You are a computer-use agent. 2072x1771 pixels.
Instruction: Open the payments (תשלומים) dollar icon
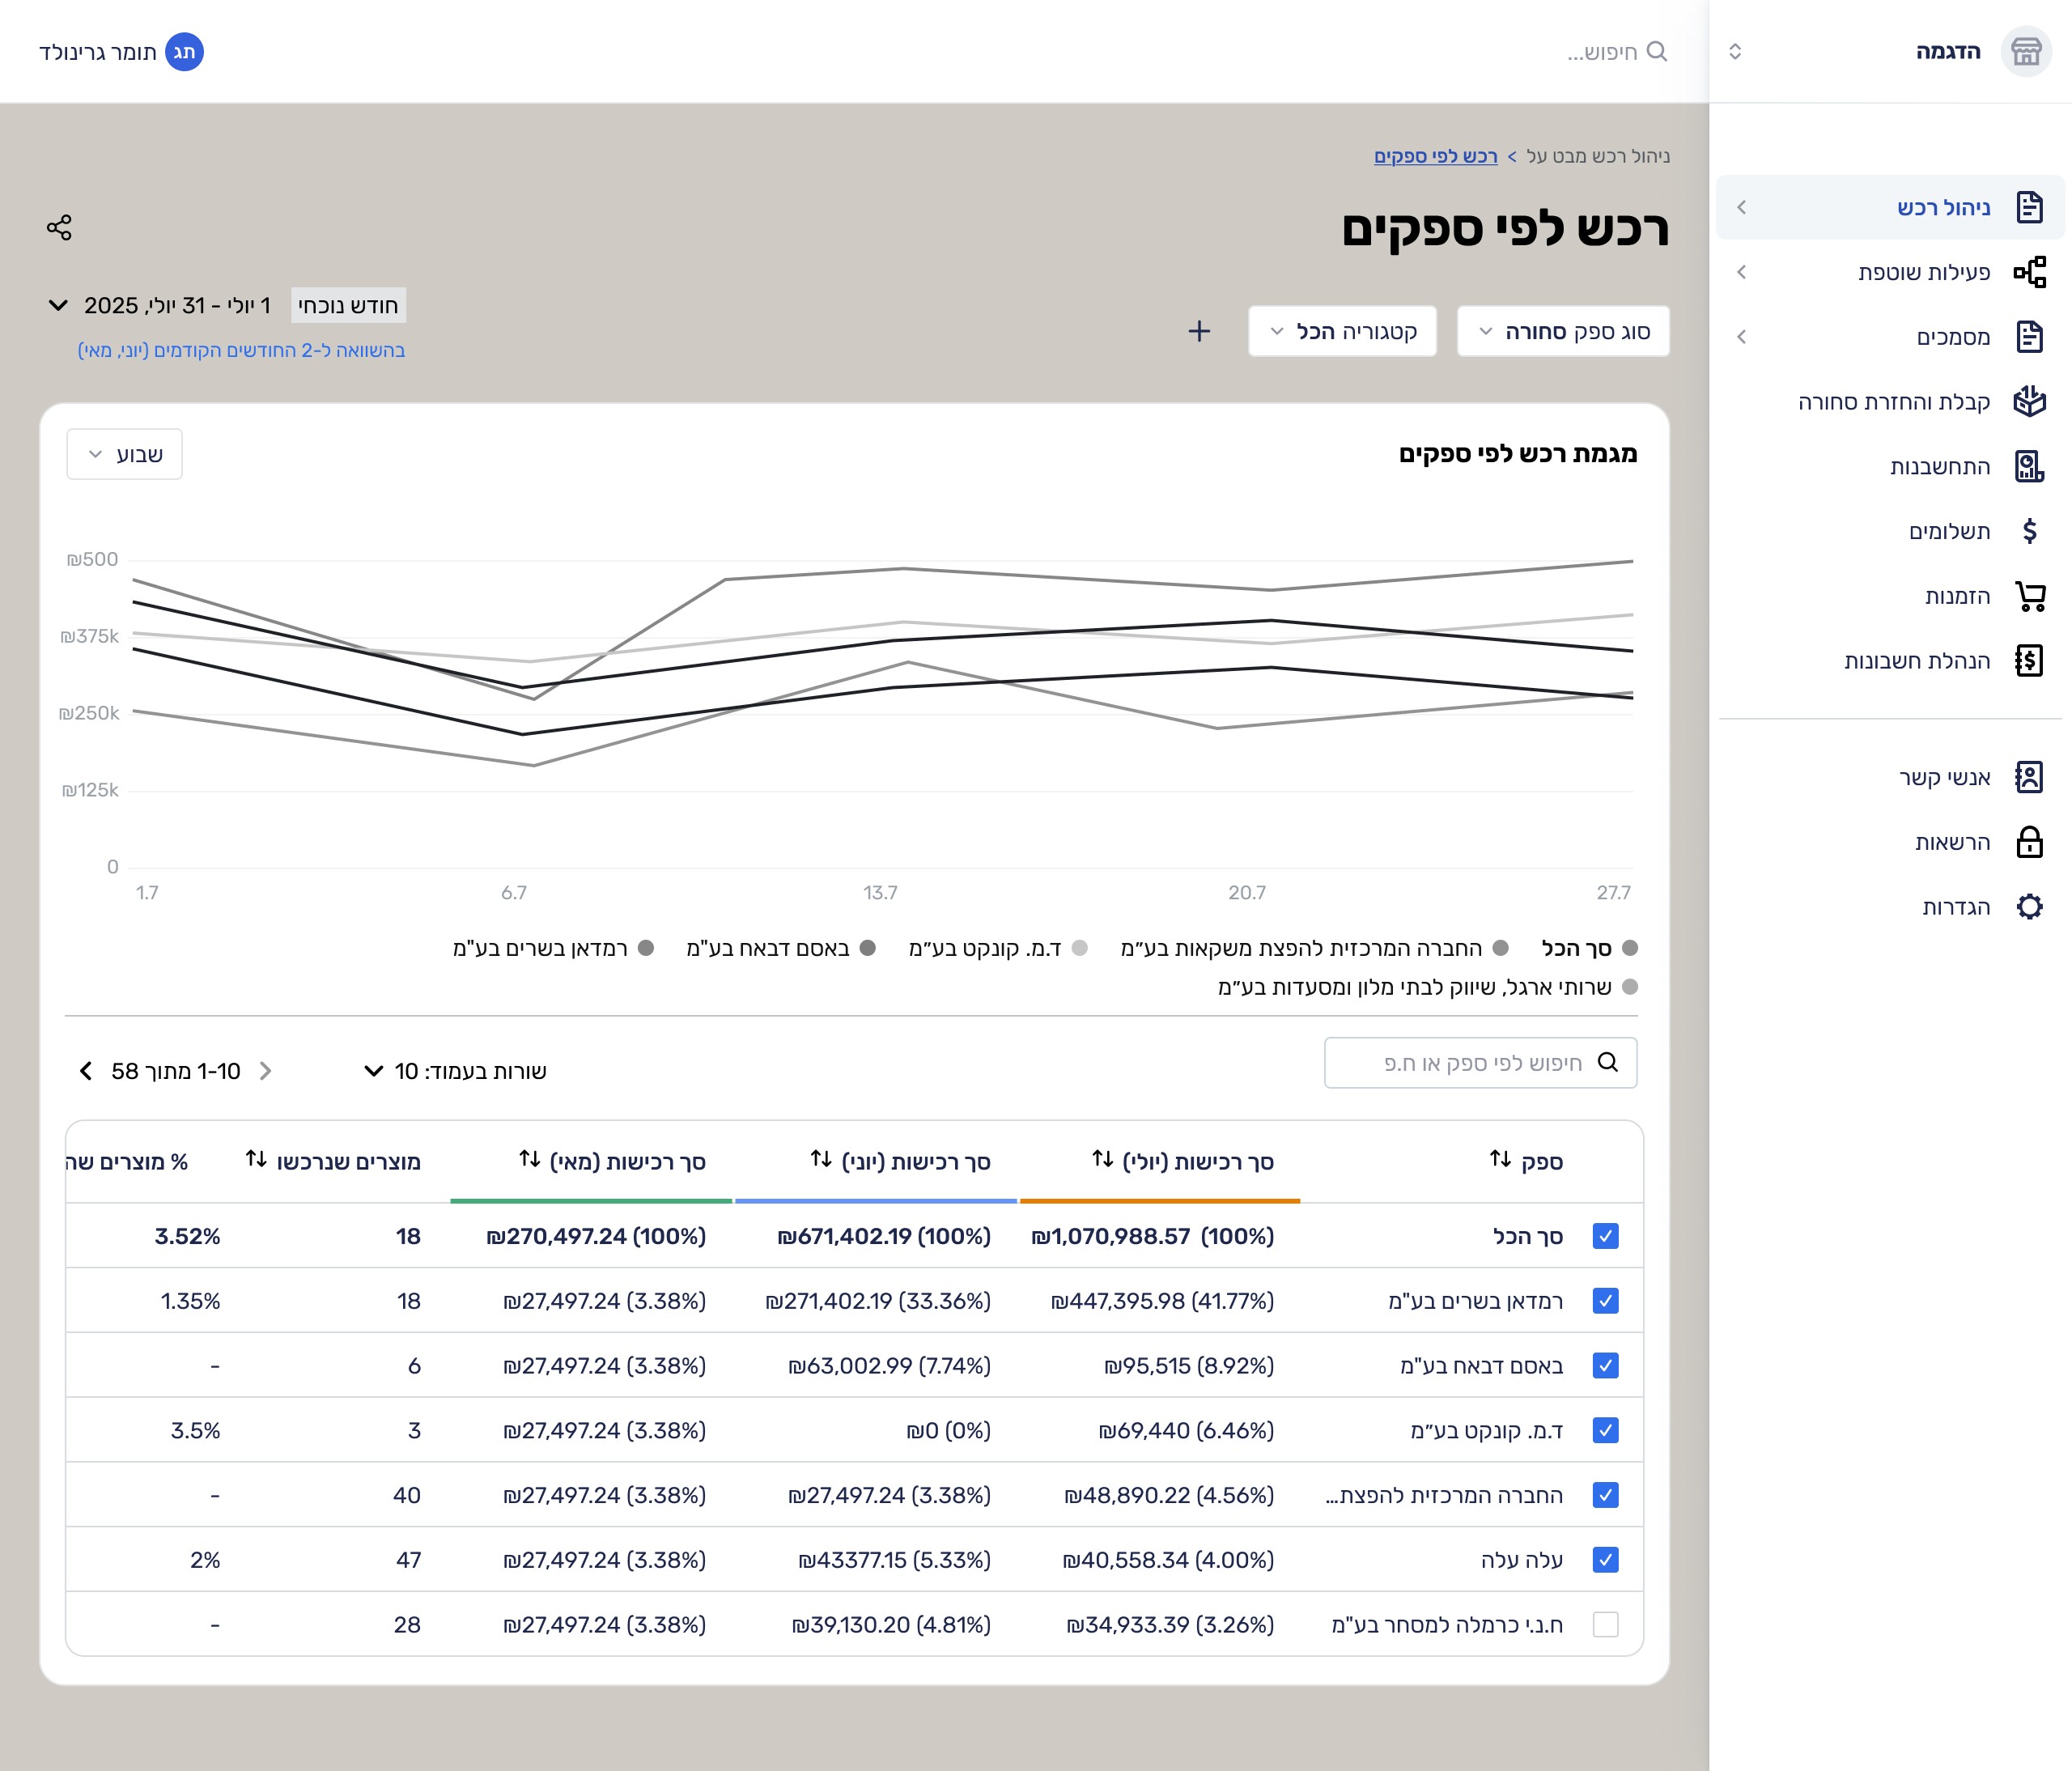tap(2029, 531)
